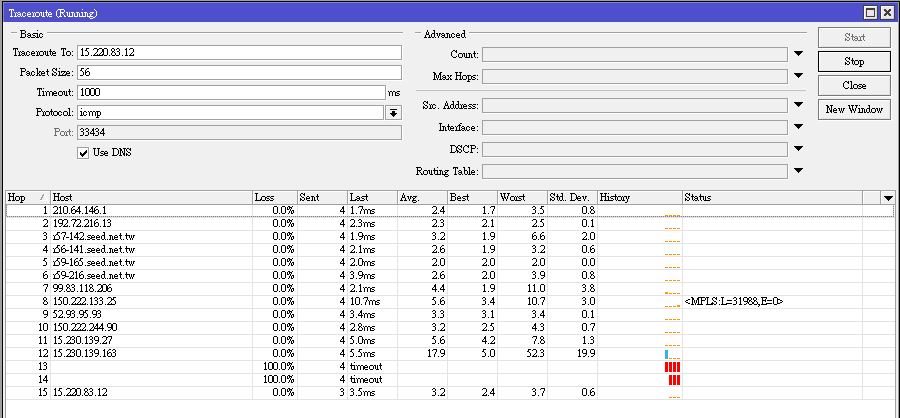900x418 pixels.
Task: Expand the Routing Table option
Action: 798,171
